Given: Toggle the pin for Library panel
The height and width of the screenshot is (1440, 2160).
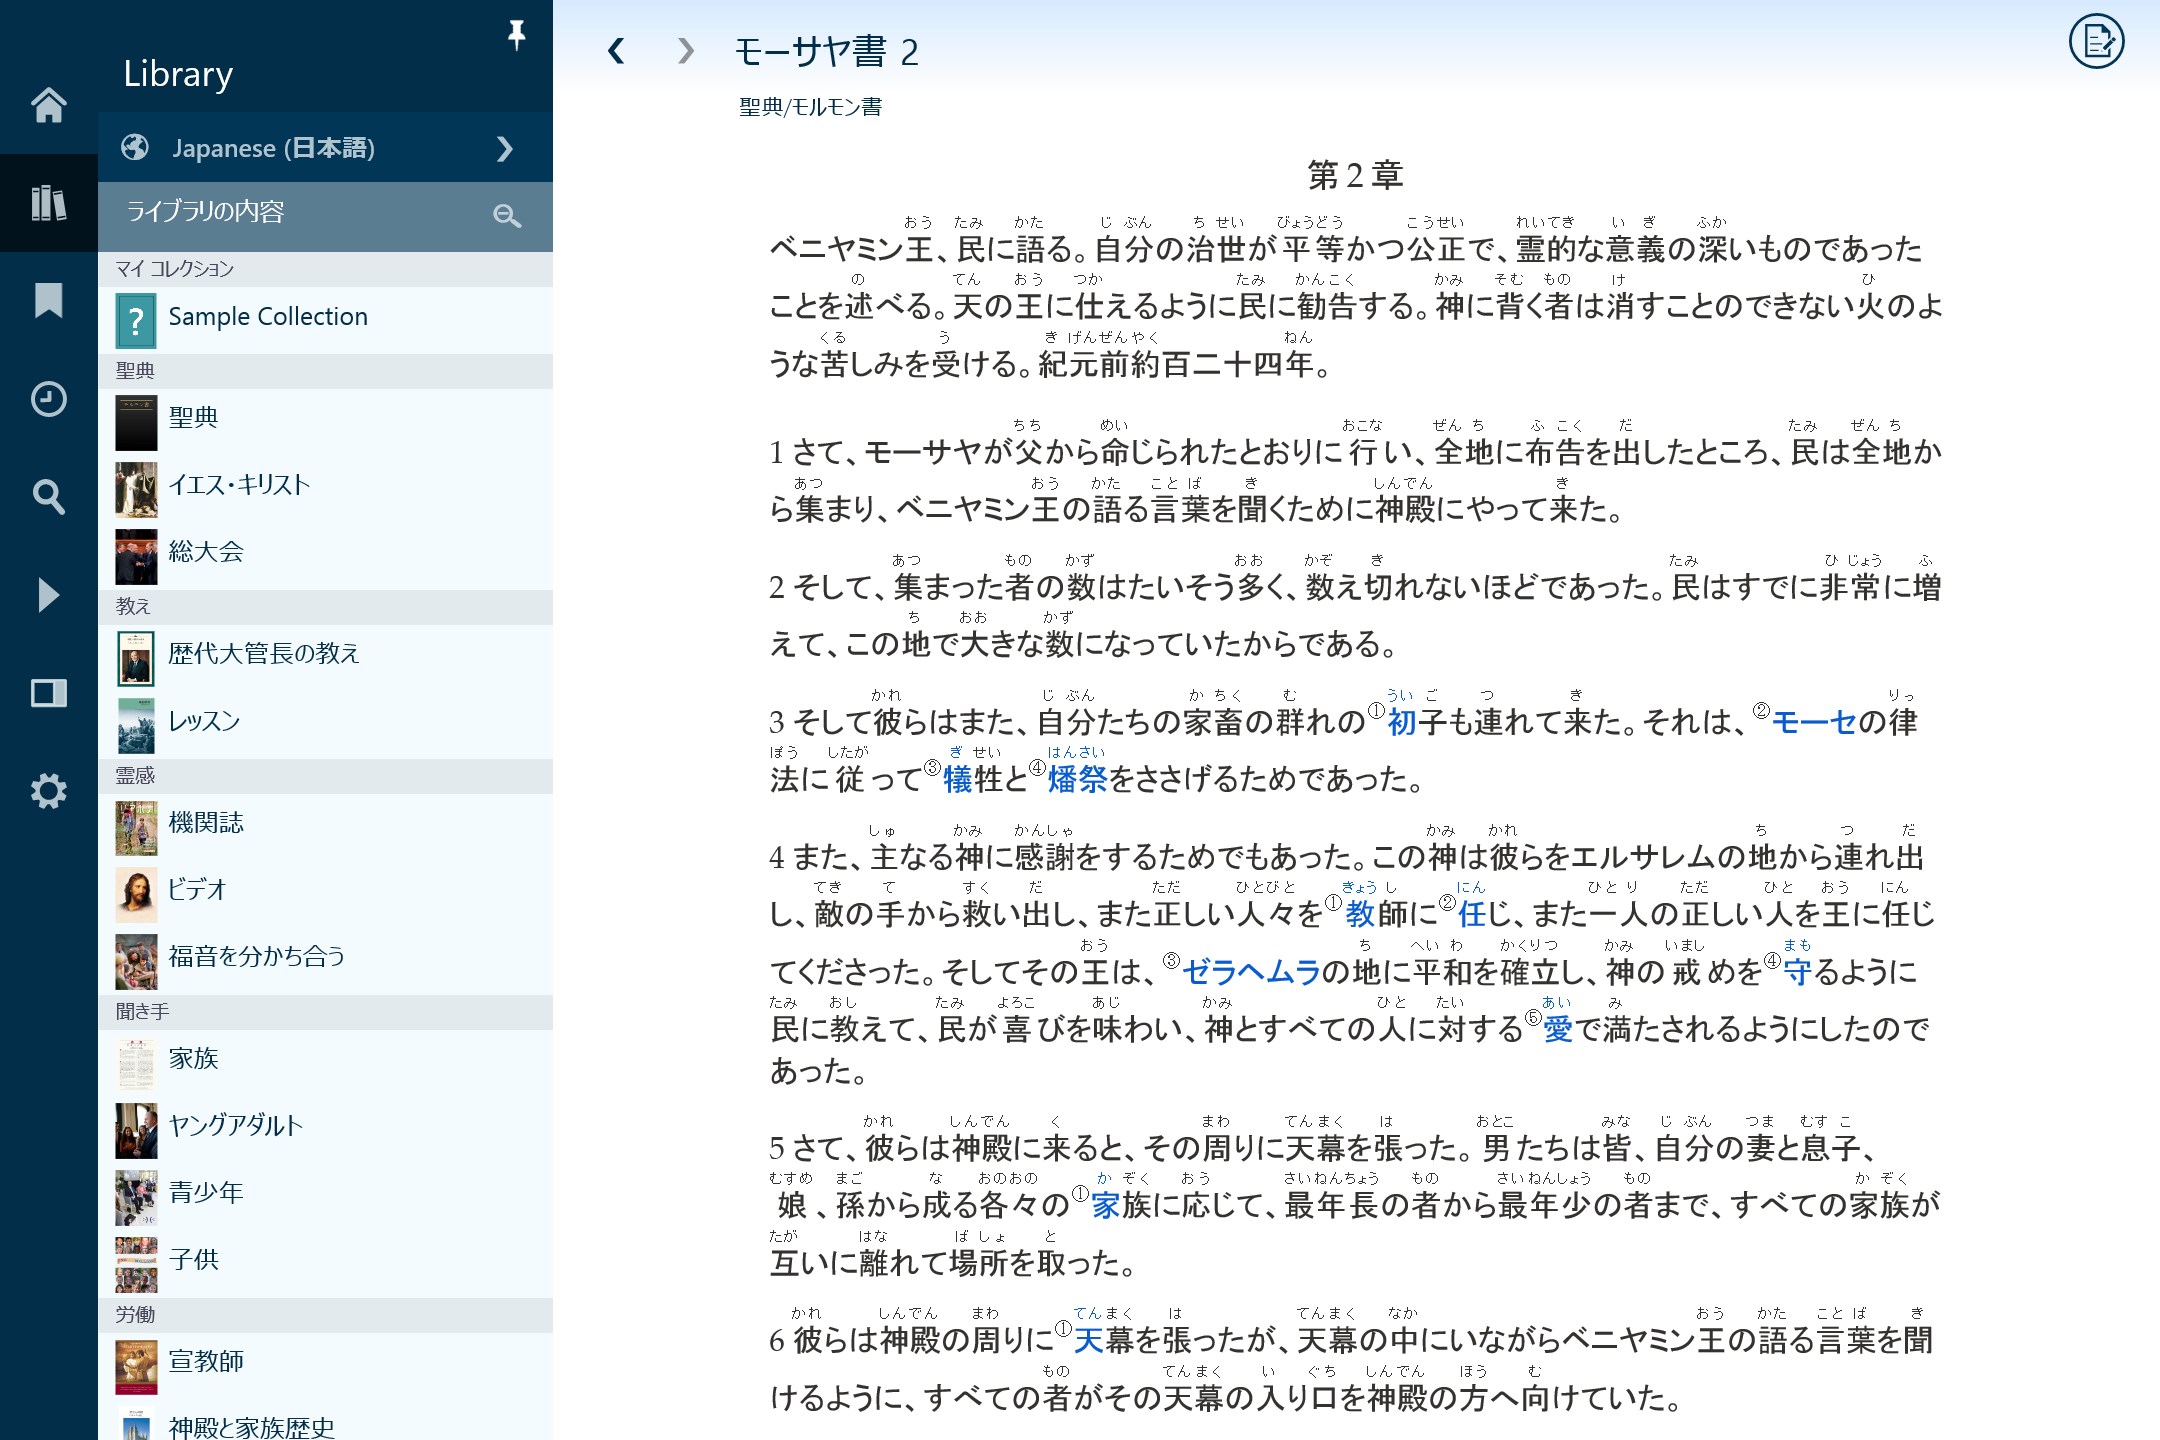Looking at the screenshot, I should pos(516,35).
